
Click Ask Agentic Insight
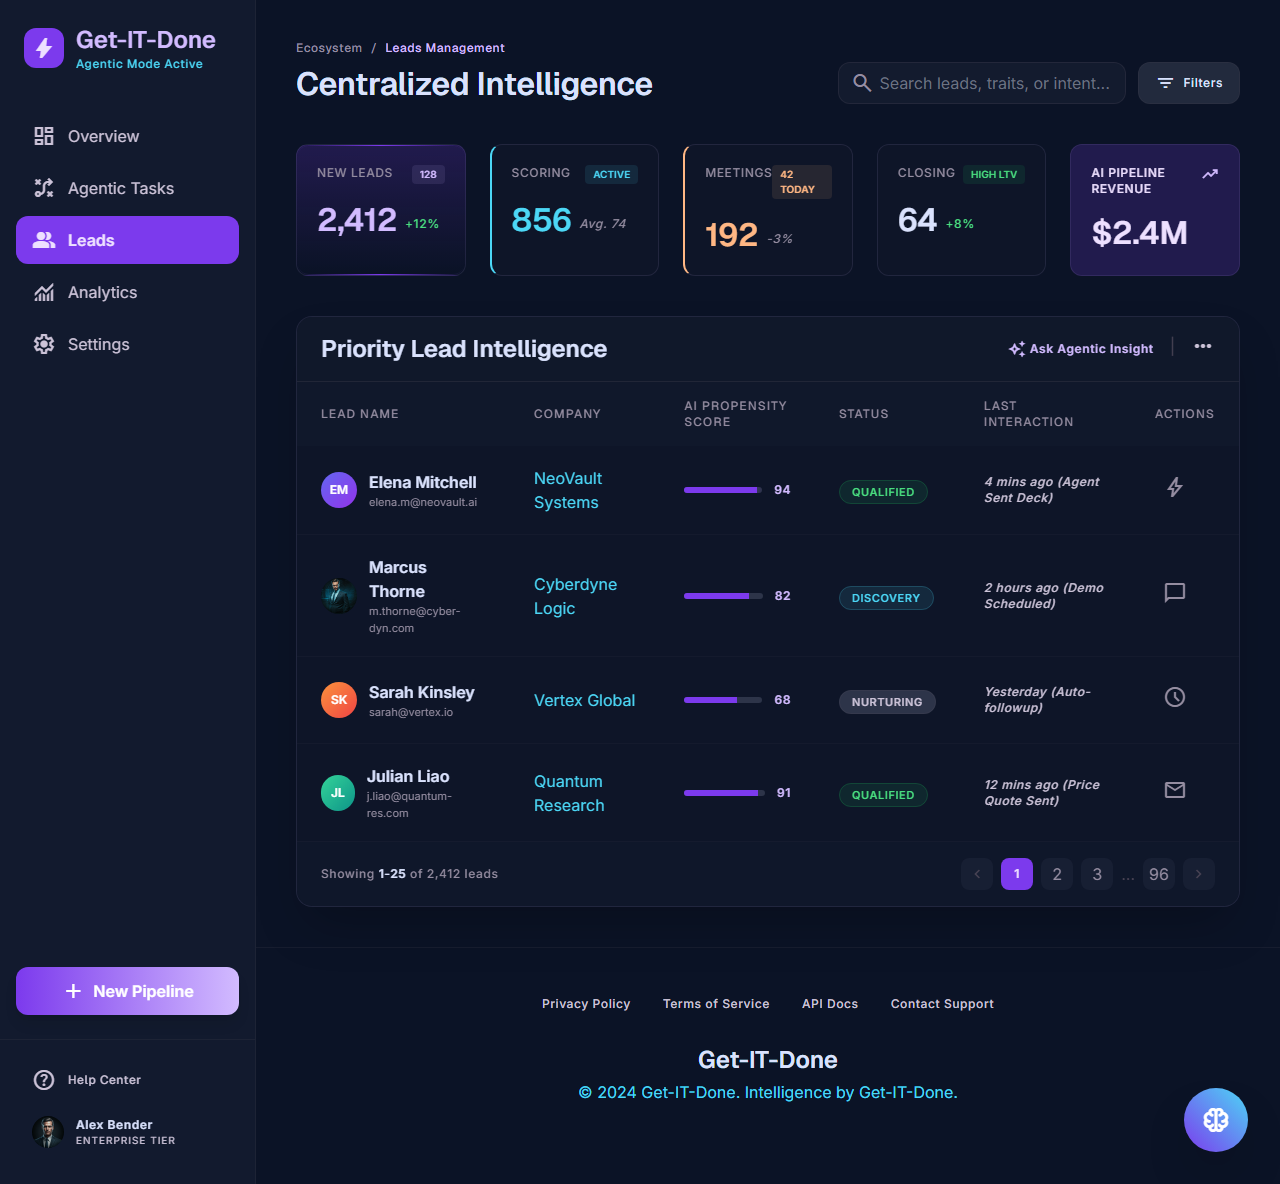(x=1081, y=349)
